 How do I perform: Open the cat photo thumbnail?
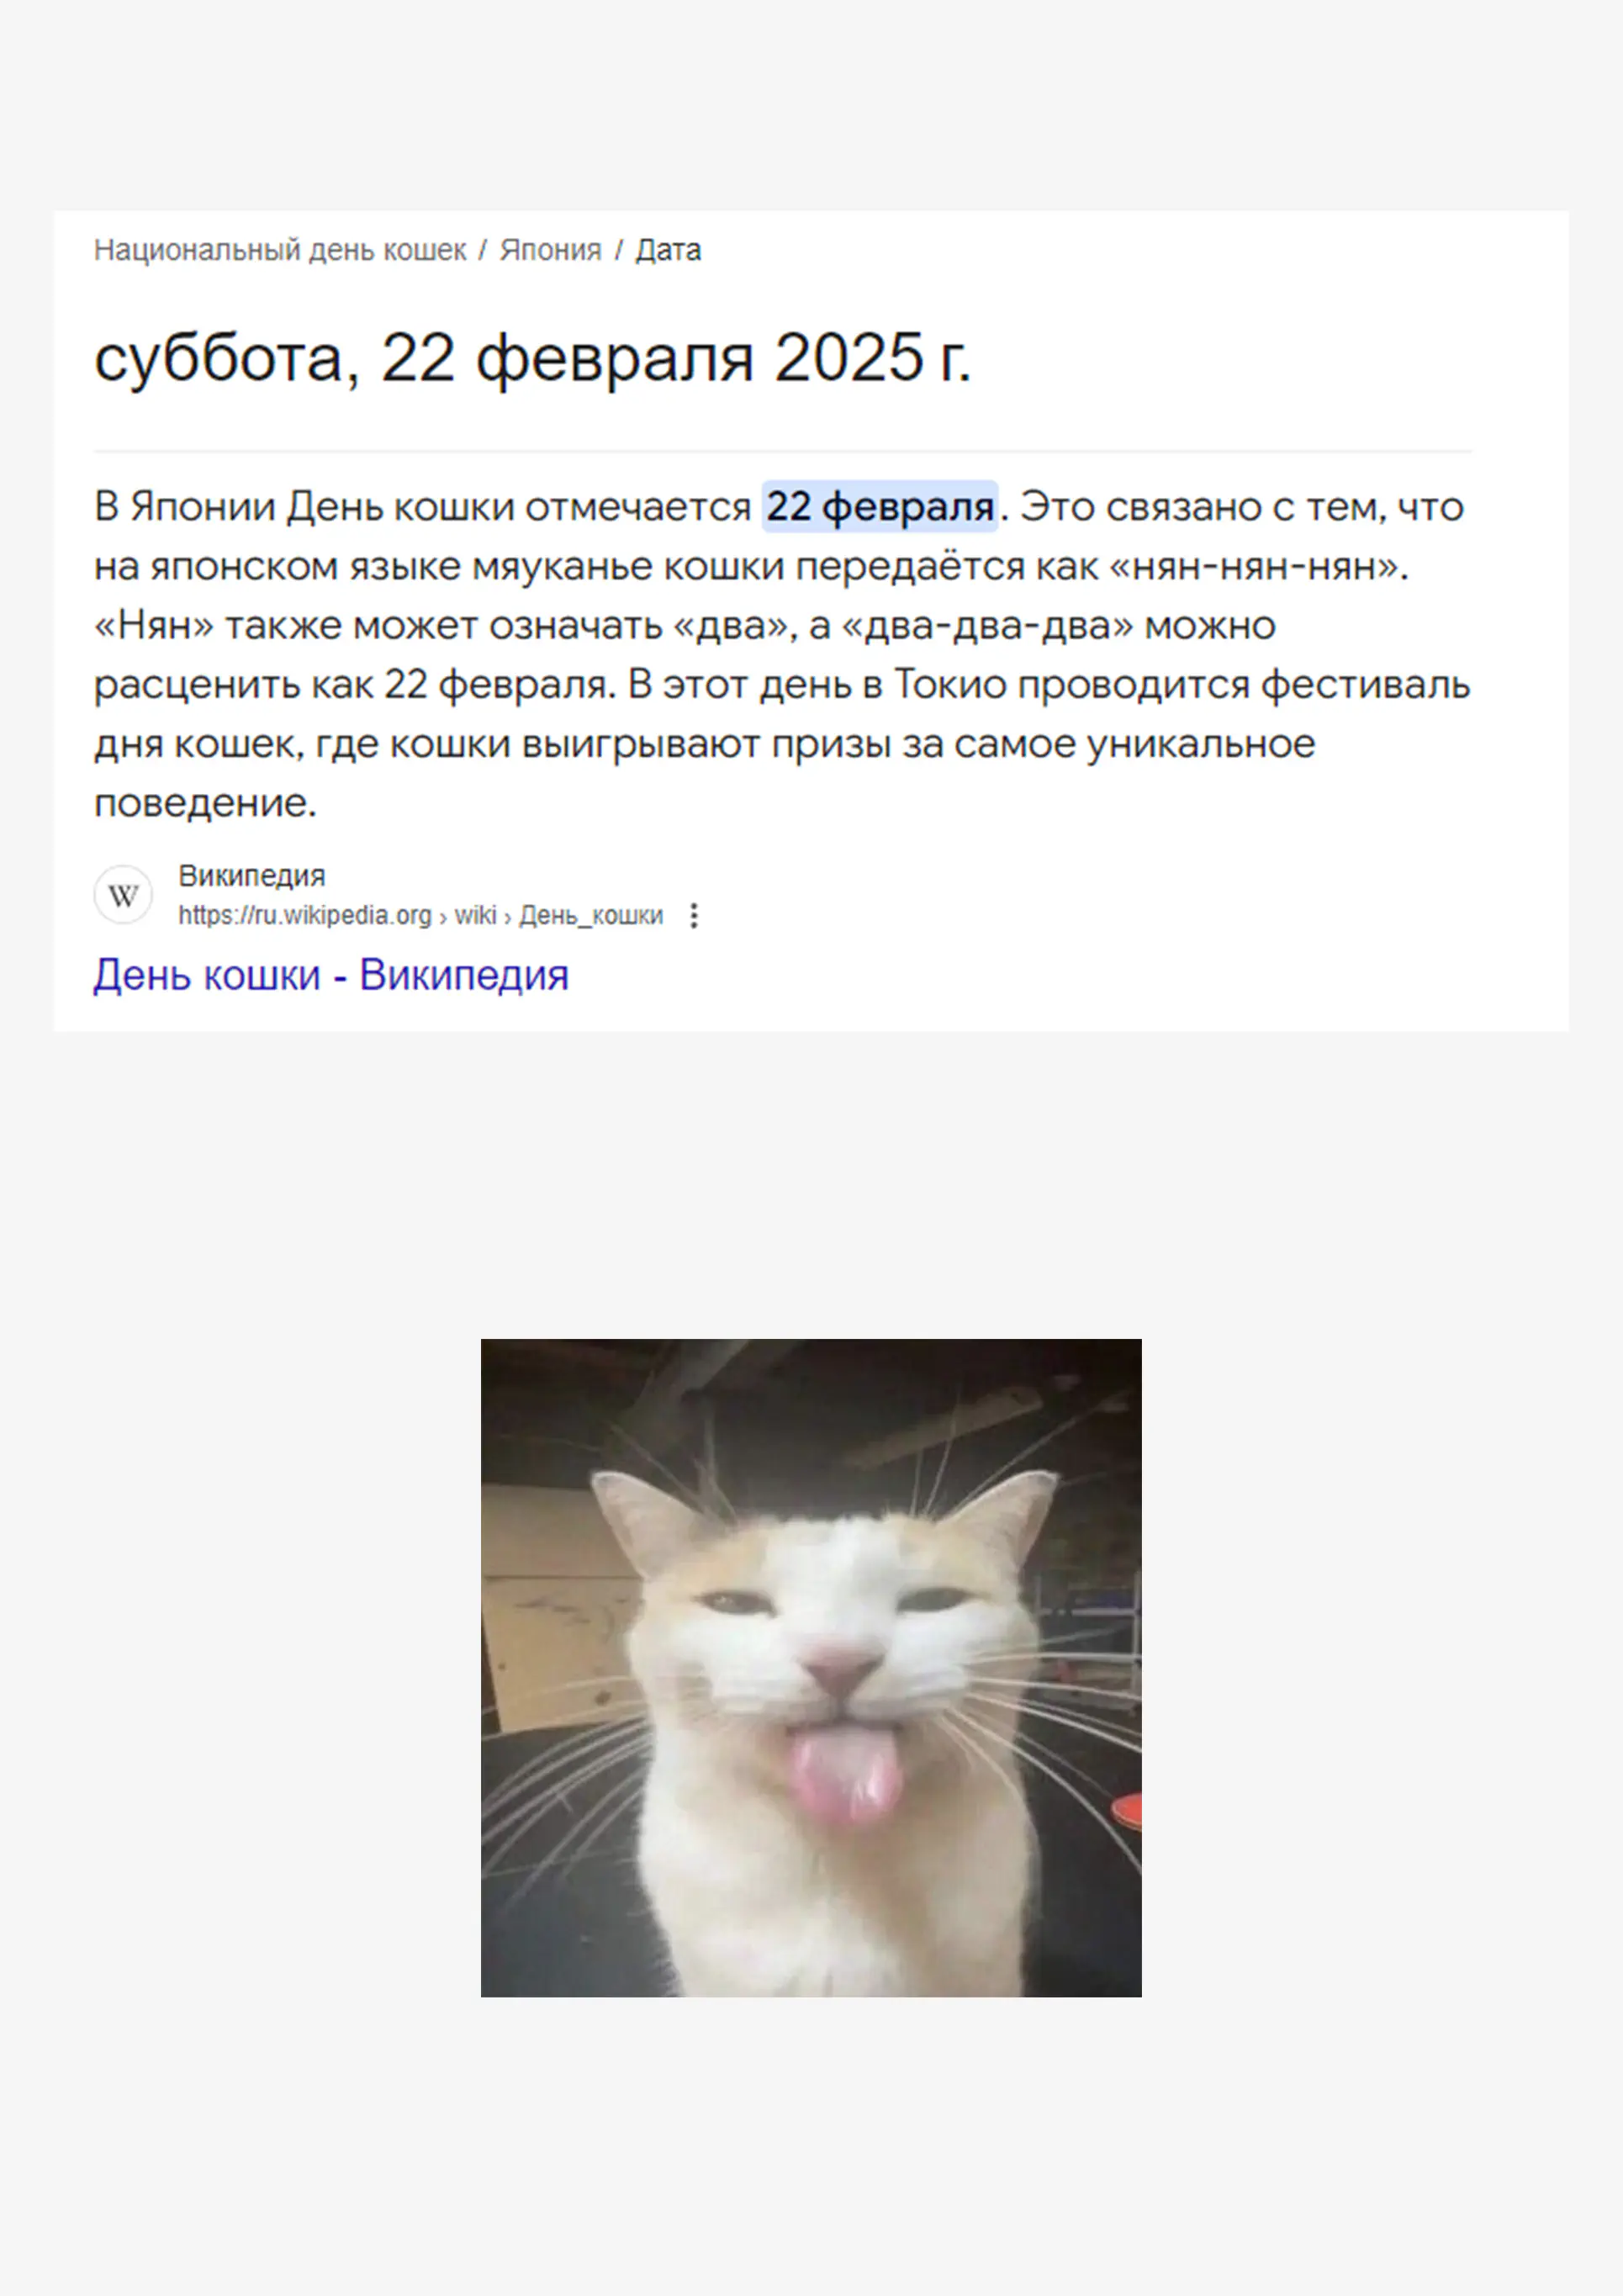click(811, 1668)
